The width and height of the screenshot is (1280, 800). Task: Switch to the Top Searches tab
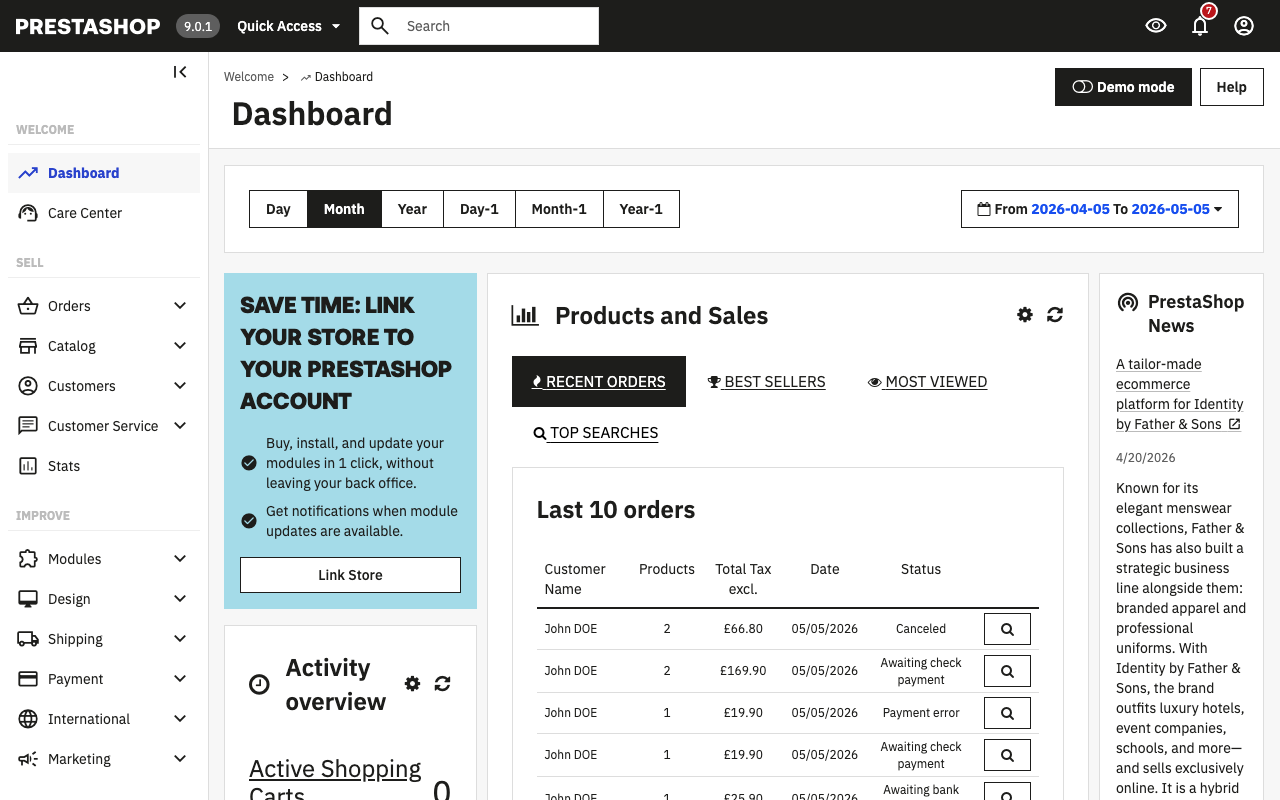point(596,433)
